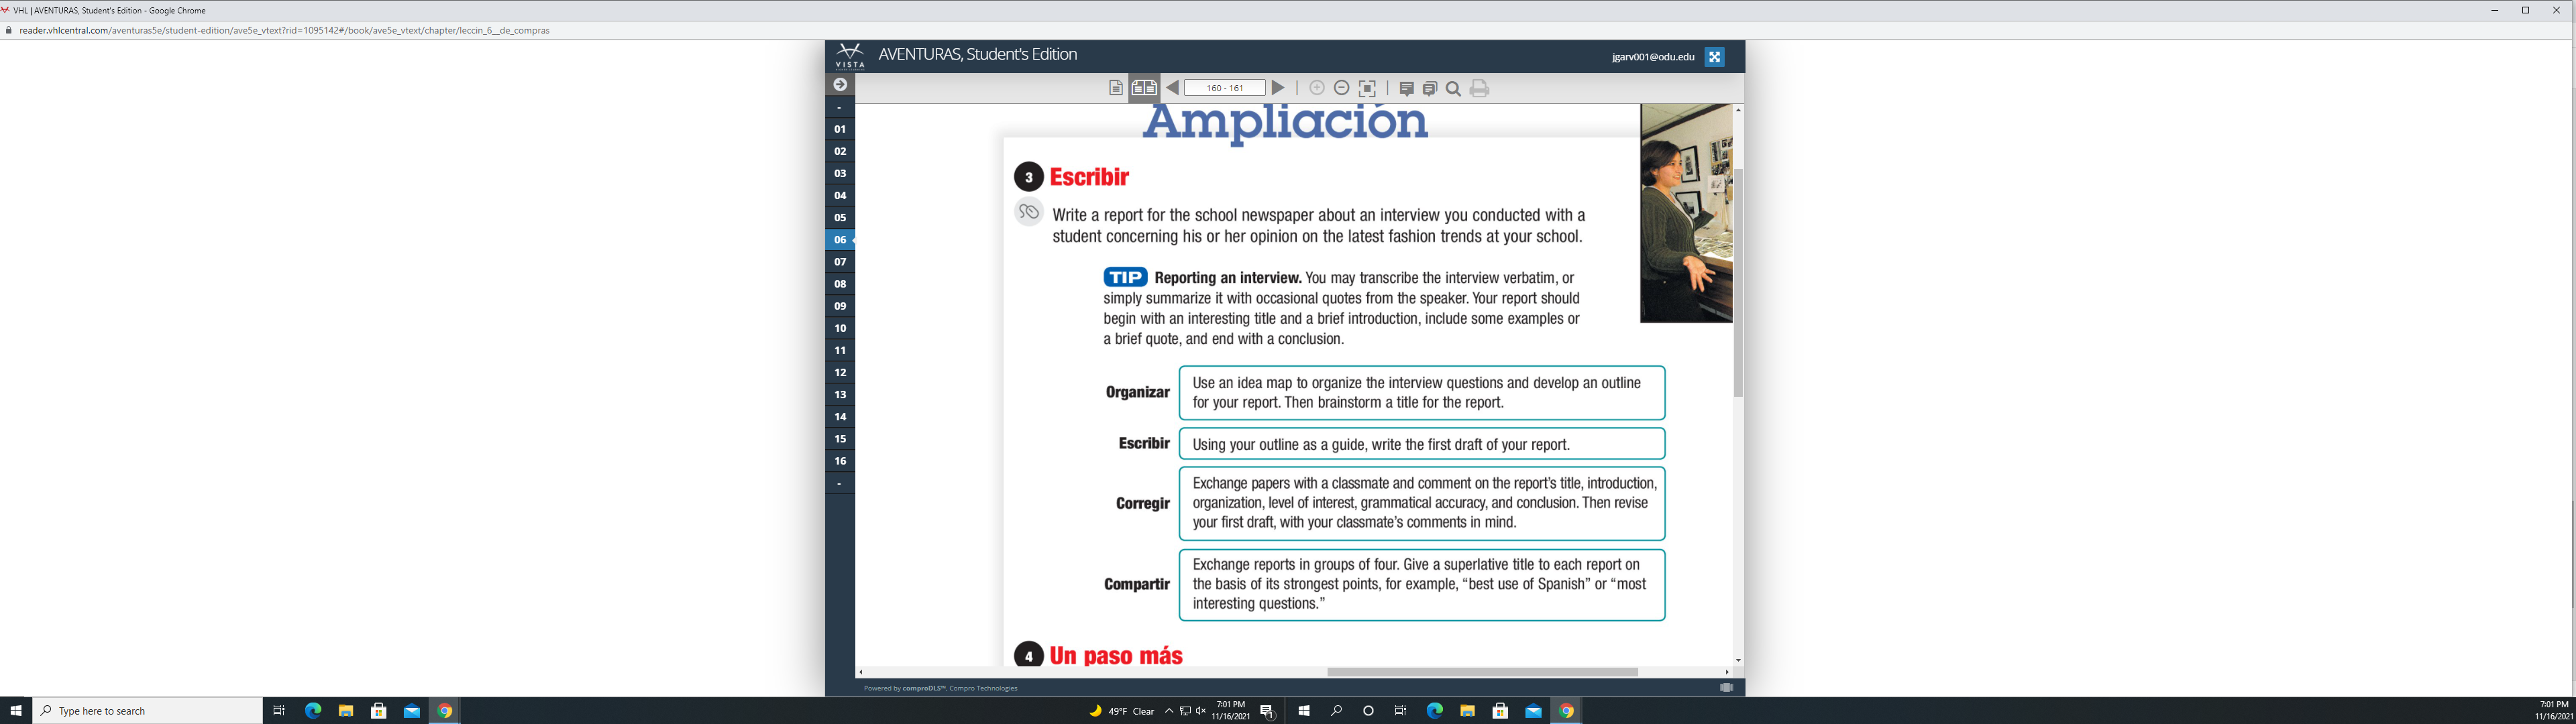Open the add note icon

click(x=1406, y=88)
